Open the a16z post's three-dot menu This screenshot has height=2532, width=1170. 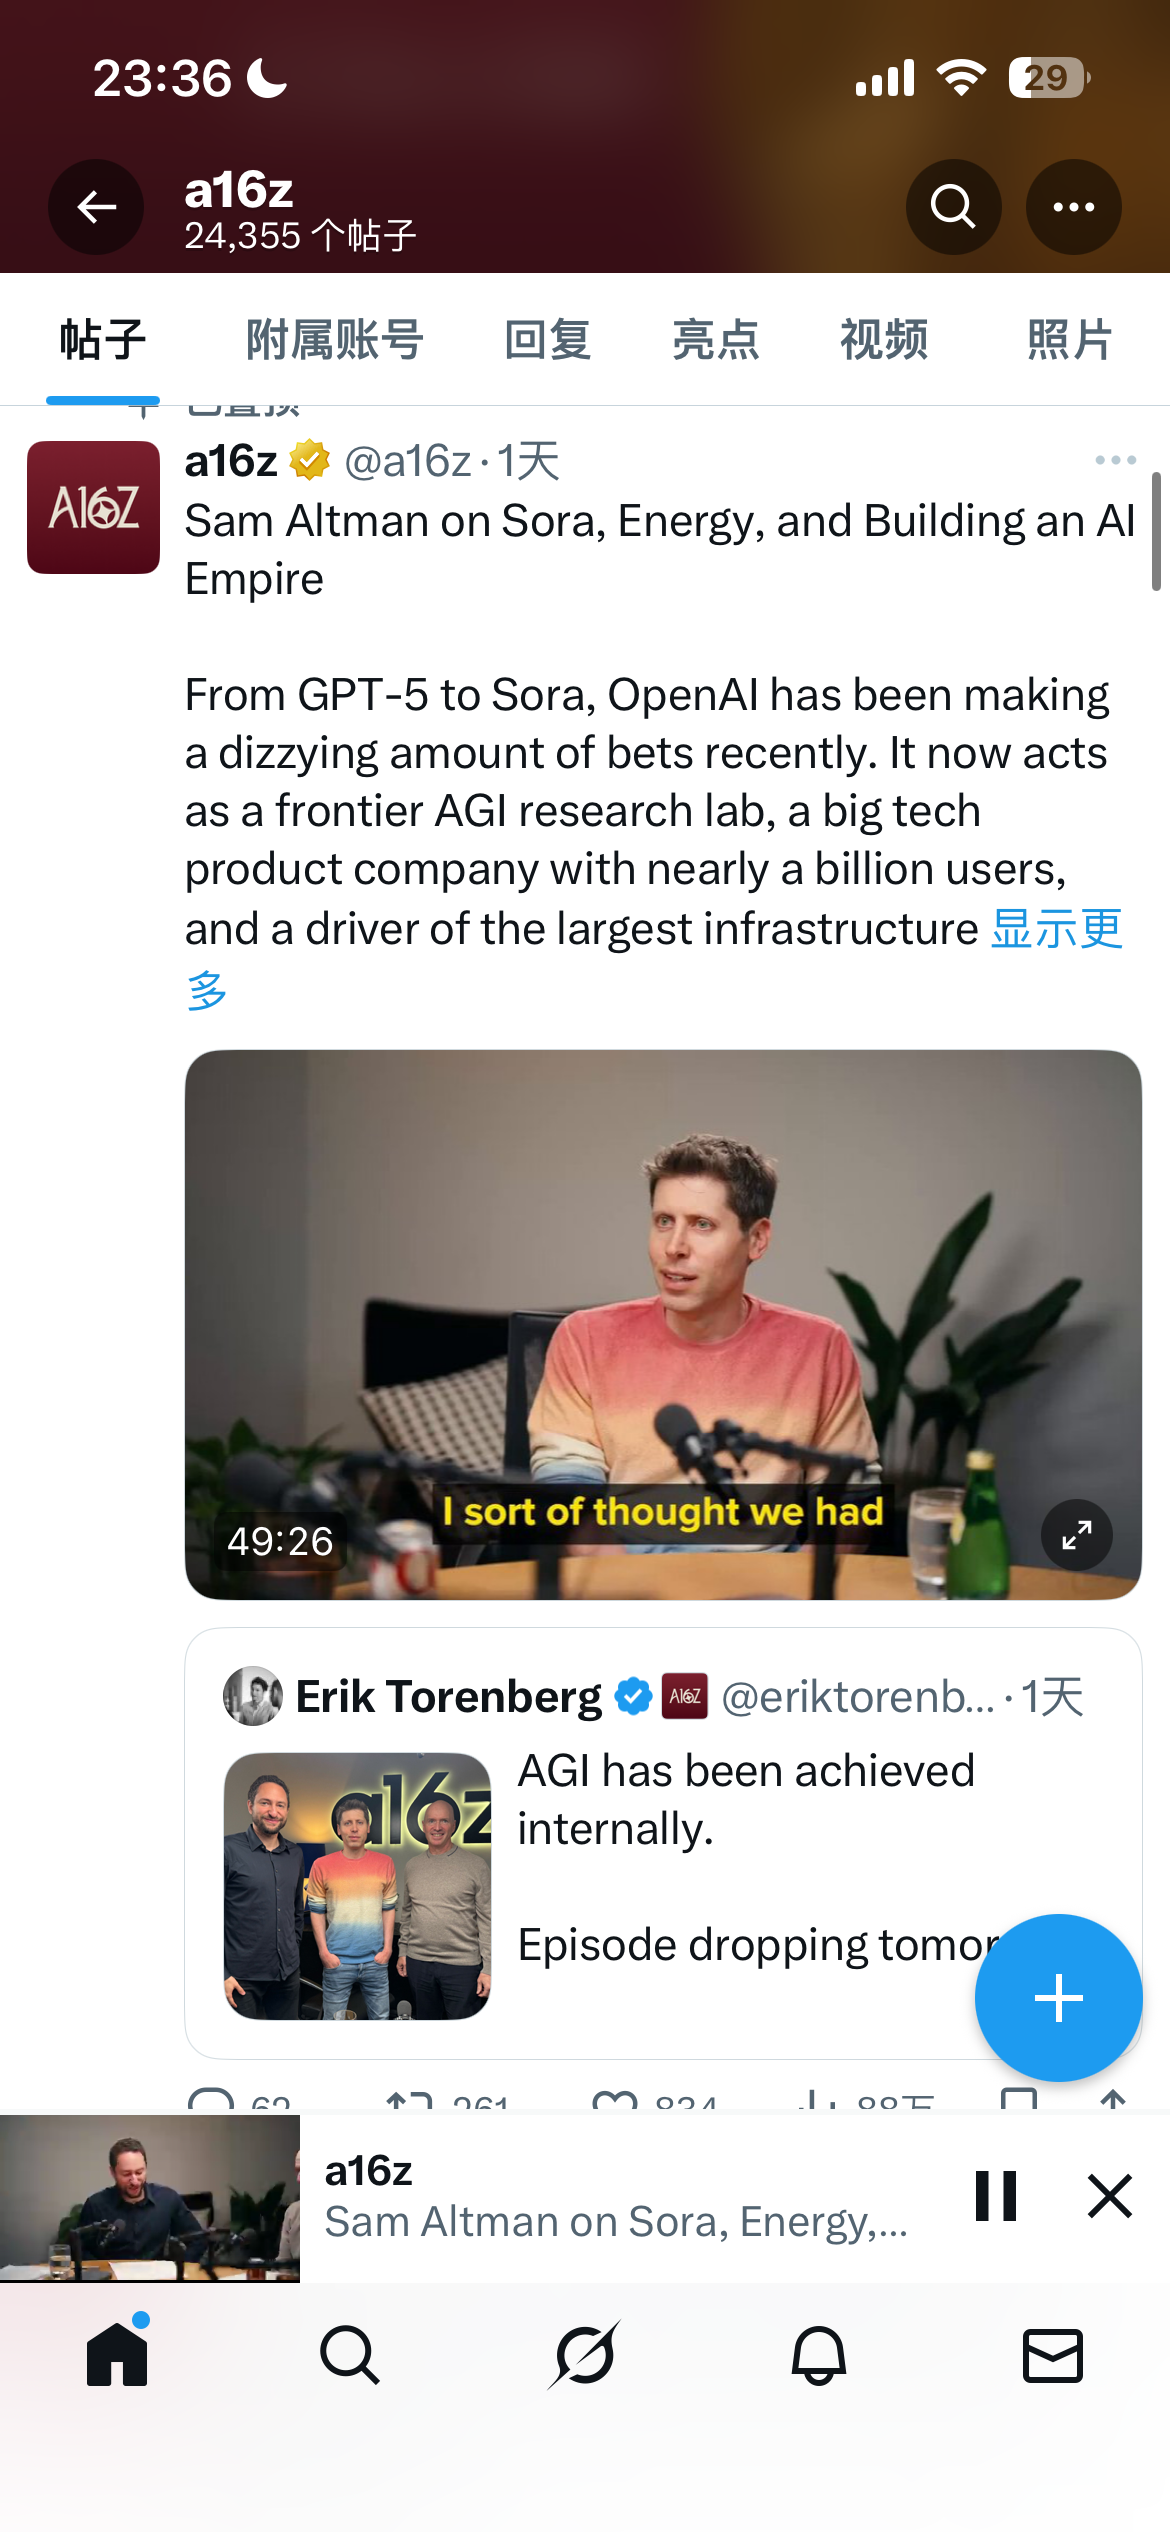tap(1115, 460)
